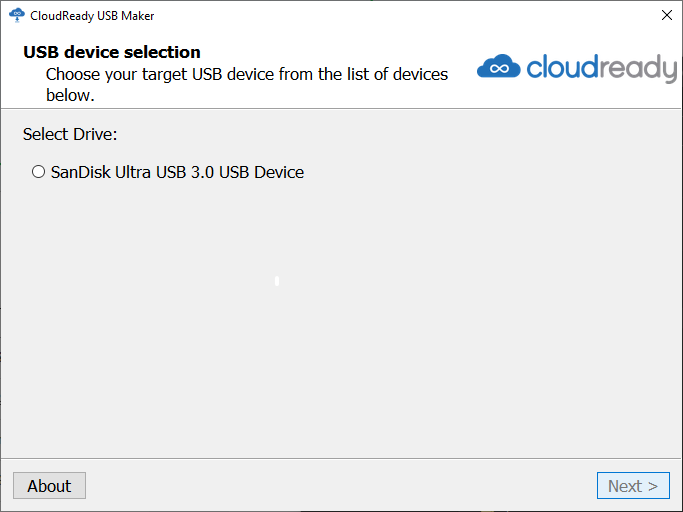This screenshot has width=683, height=512.
Task: Open the About dialog
Action: point(49,486)
